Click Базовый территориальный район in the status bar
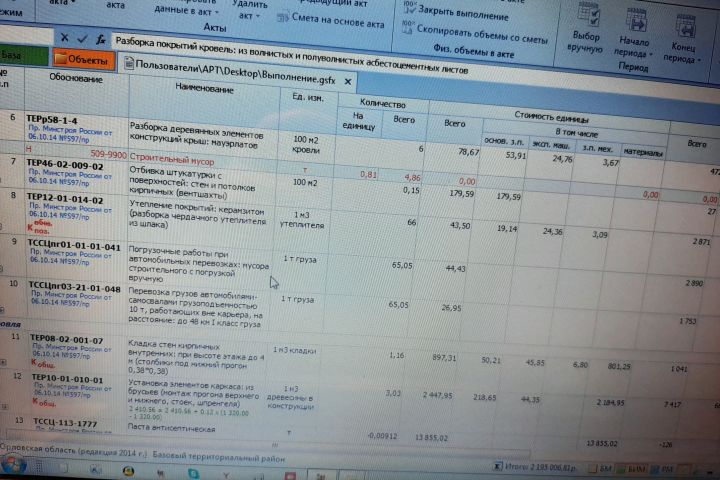 click(x=219, y=457)
